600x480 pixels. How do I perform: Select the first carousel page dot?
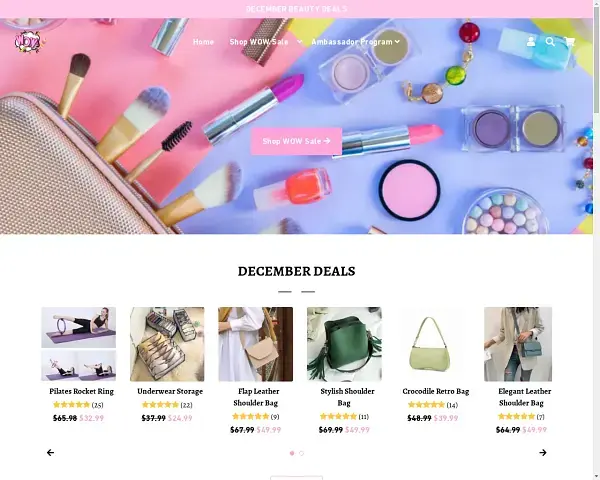click(292, 453)
